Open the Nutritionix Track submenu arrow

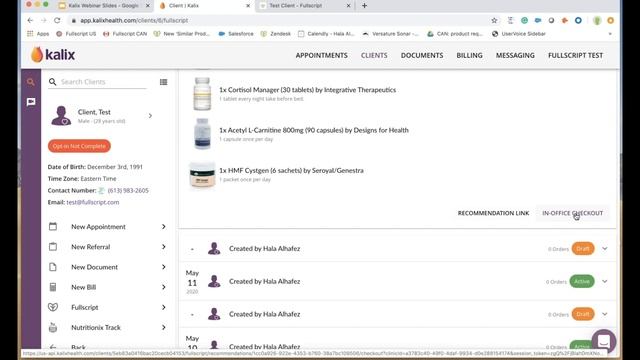[x=163, y=327]
